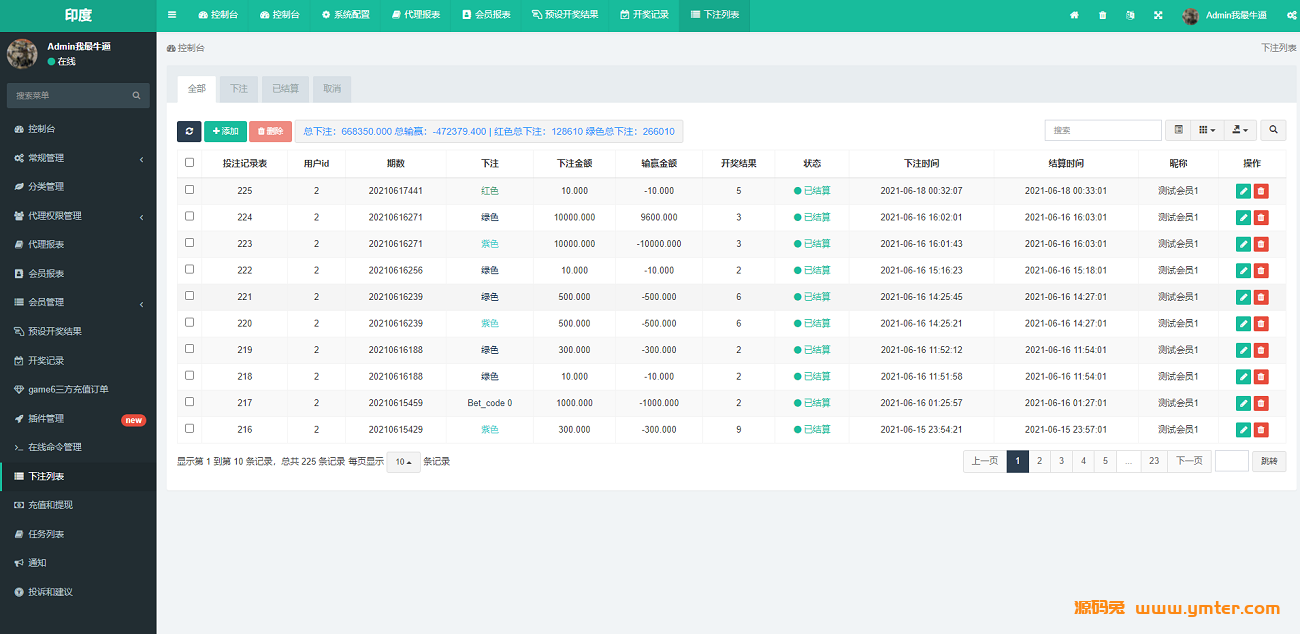Open the columns grid dropdown

coord(1208,130)
